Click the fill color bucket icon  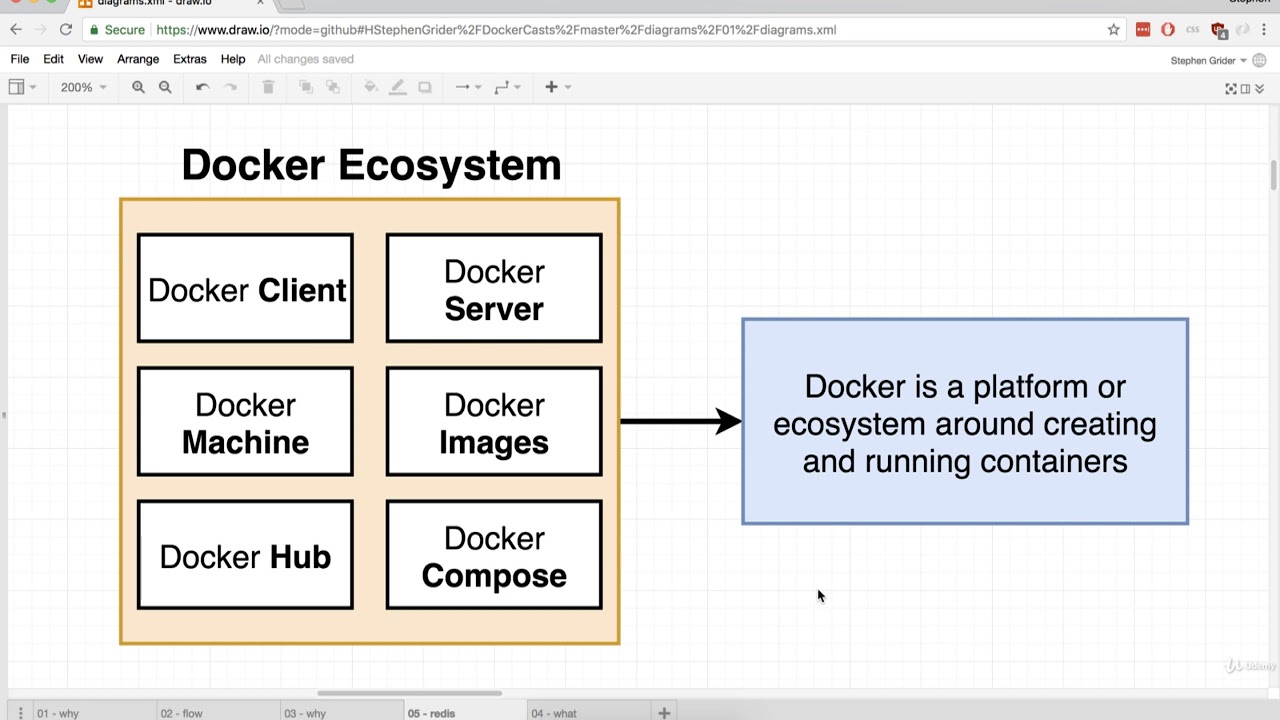[371, 87]
